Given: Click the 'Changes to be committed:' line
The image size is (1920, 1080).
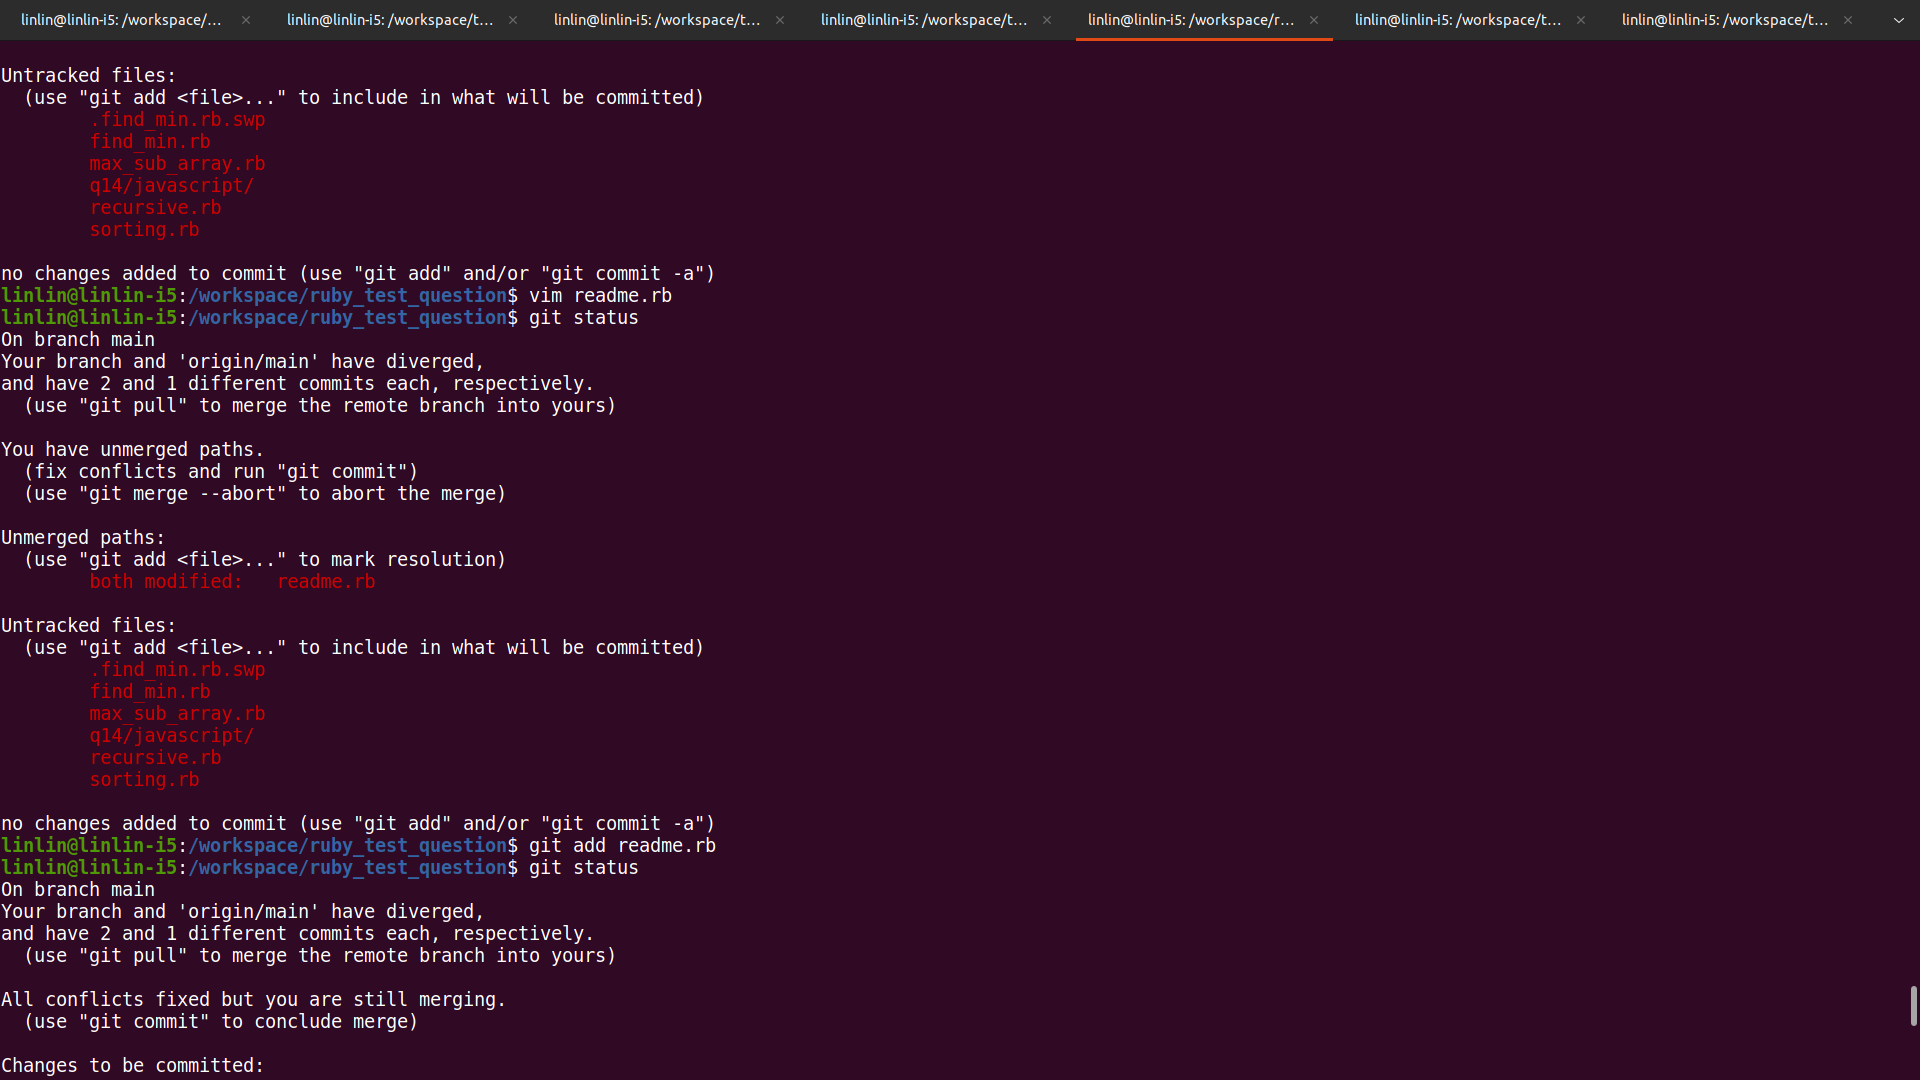Looking at the screenshot, I should pos(132,1066).
